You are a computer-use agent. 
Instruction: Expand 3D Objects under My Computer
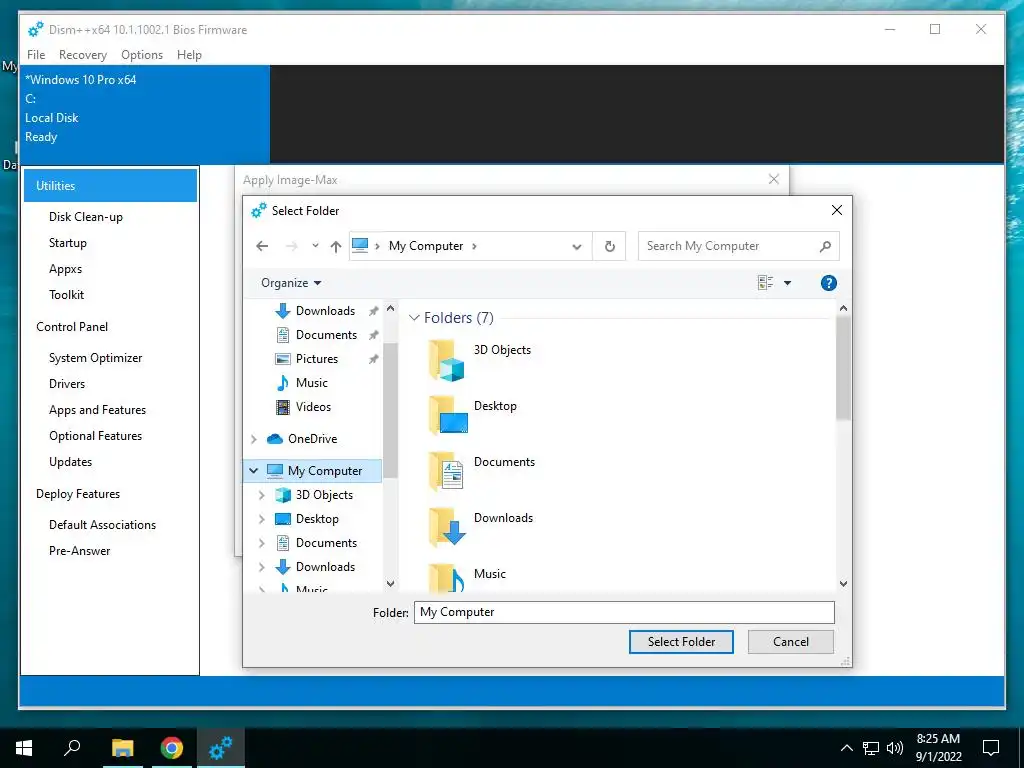click(262, 495)
